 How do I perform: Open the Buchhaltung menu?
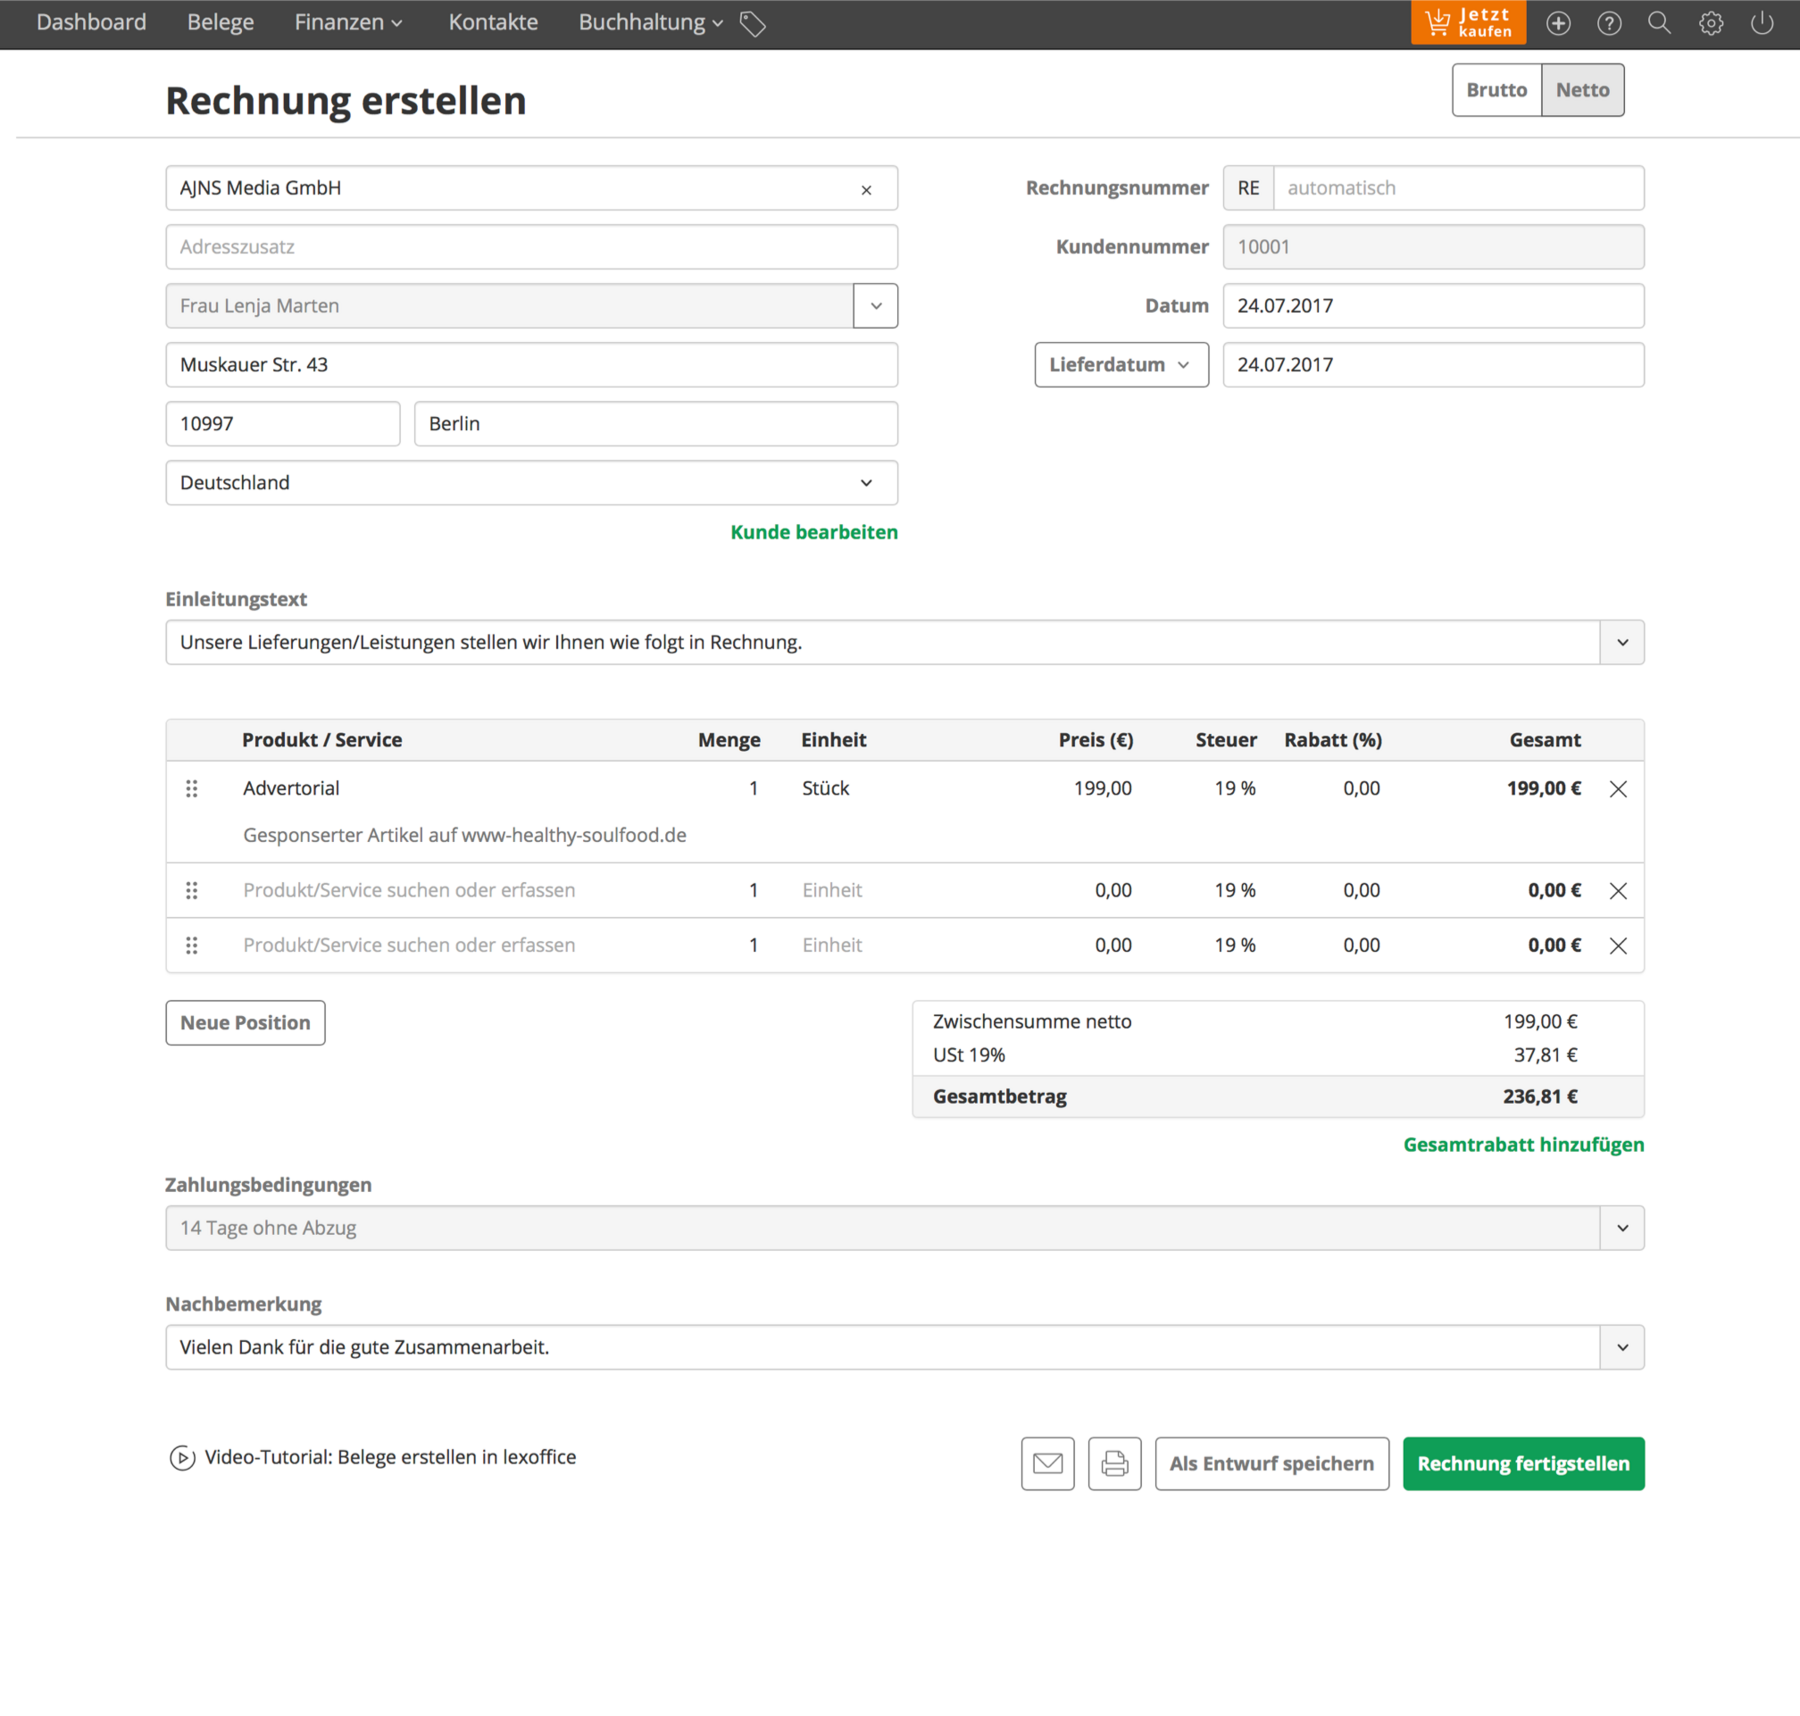(650, 22)
